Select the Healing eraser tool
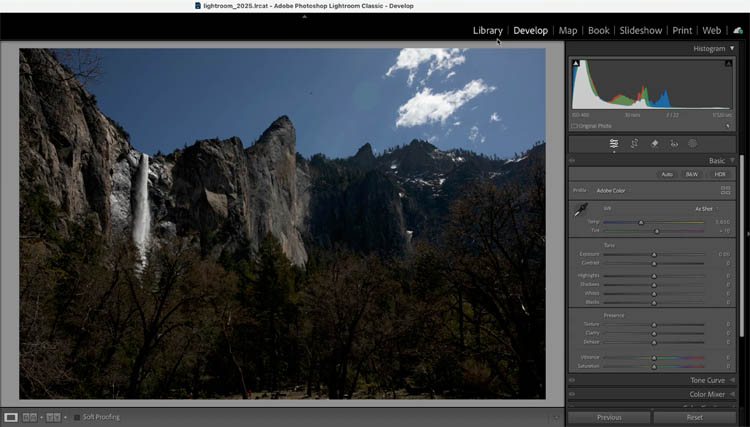The height and width of the screenshot is (427, 750). tap(654, 144)
